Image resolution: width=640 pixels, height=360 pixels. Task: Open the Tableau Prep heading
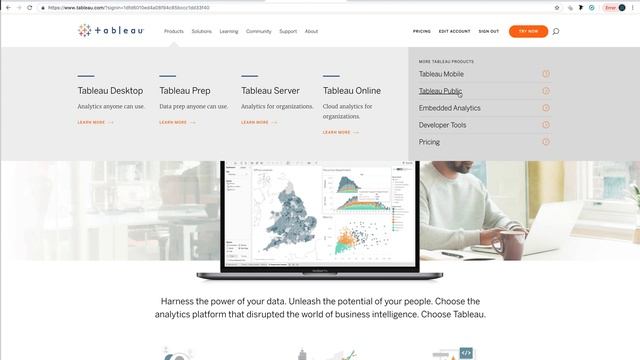point(185,91)
